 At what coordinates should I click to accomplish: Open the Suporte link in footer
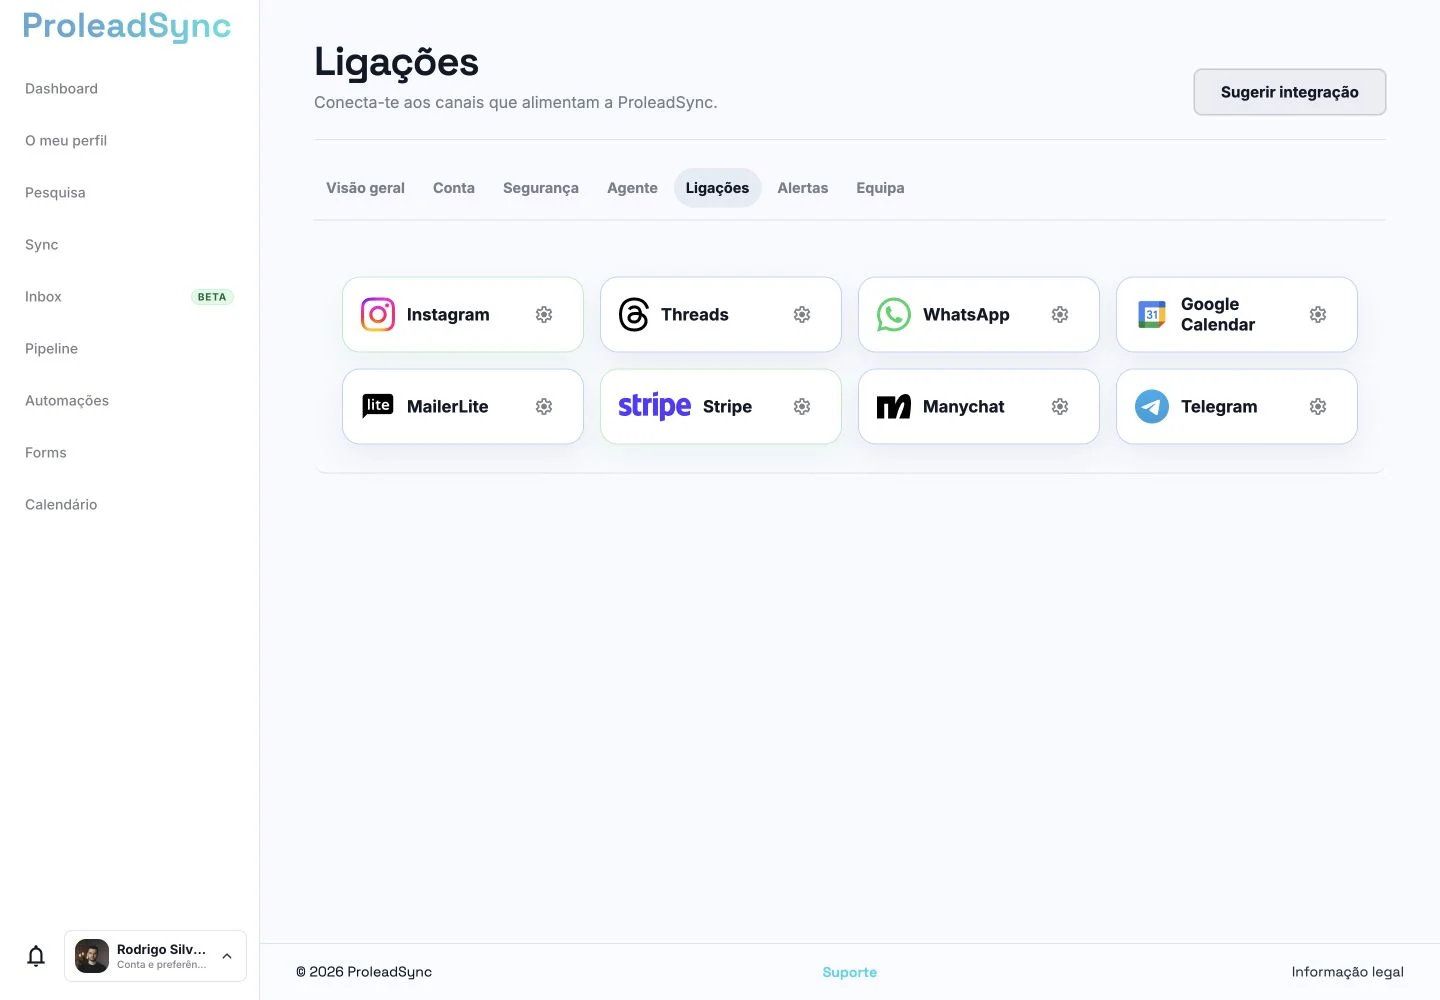click(849, 972)
